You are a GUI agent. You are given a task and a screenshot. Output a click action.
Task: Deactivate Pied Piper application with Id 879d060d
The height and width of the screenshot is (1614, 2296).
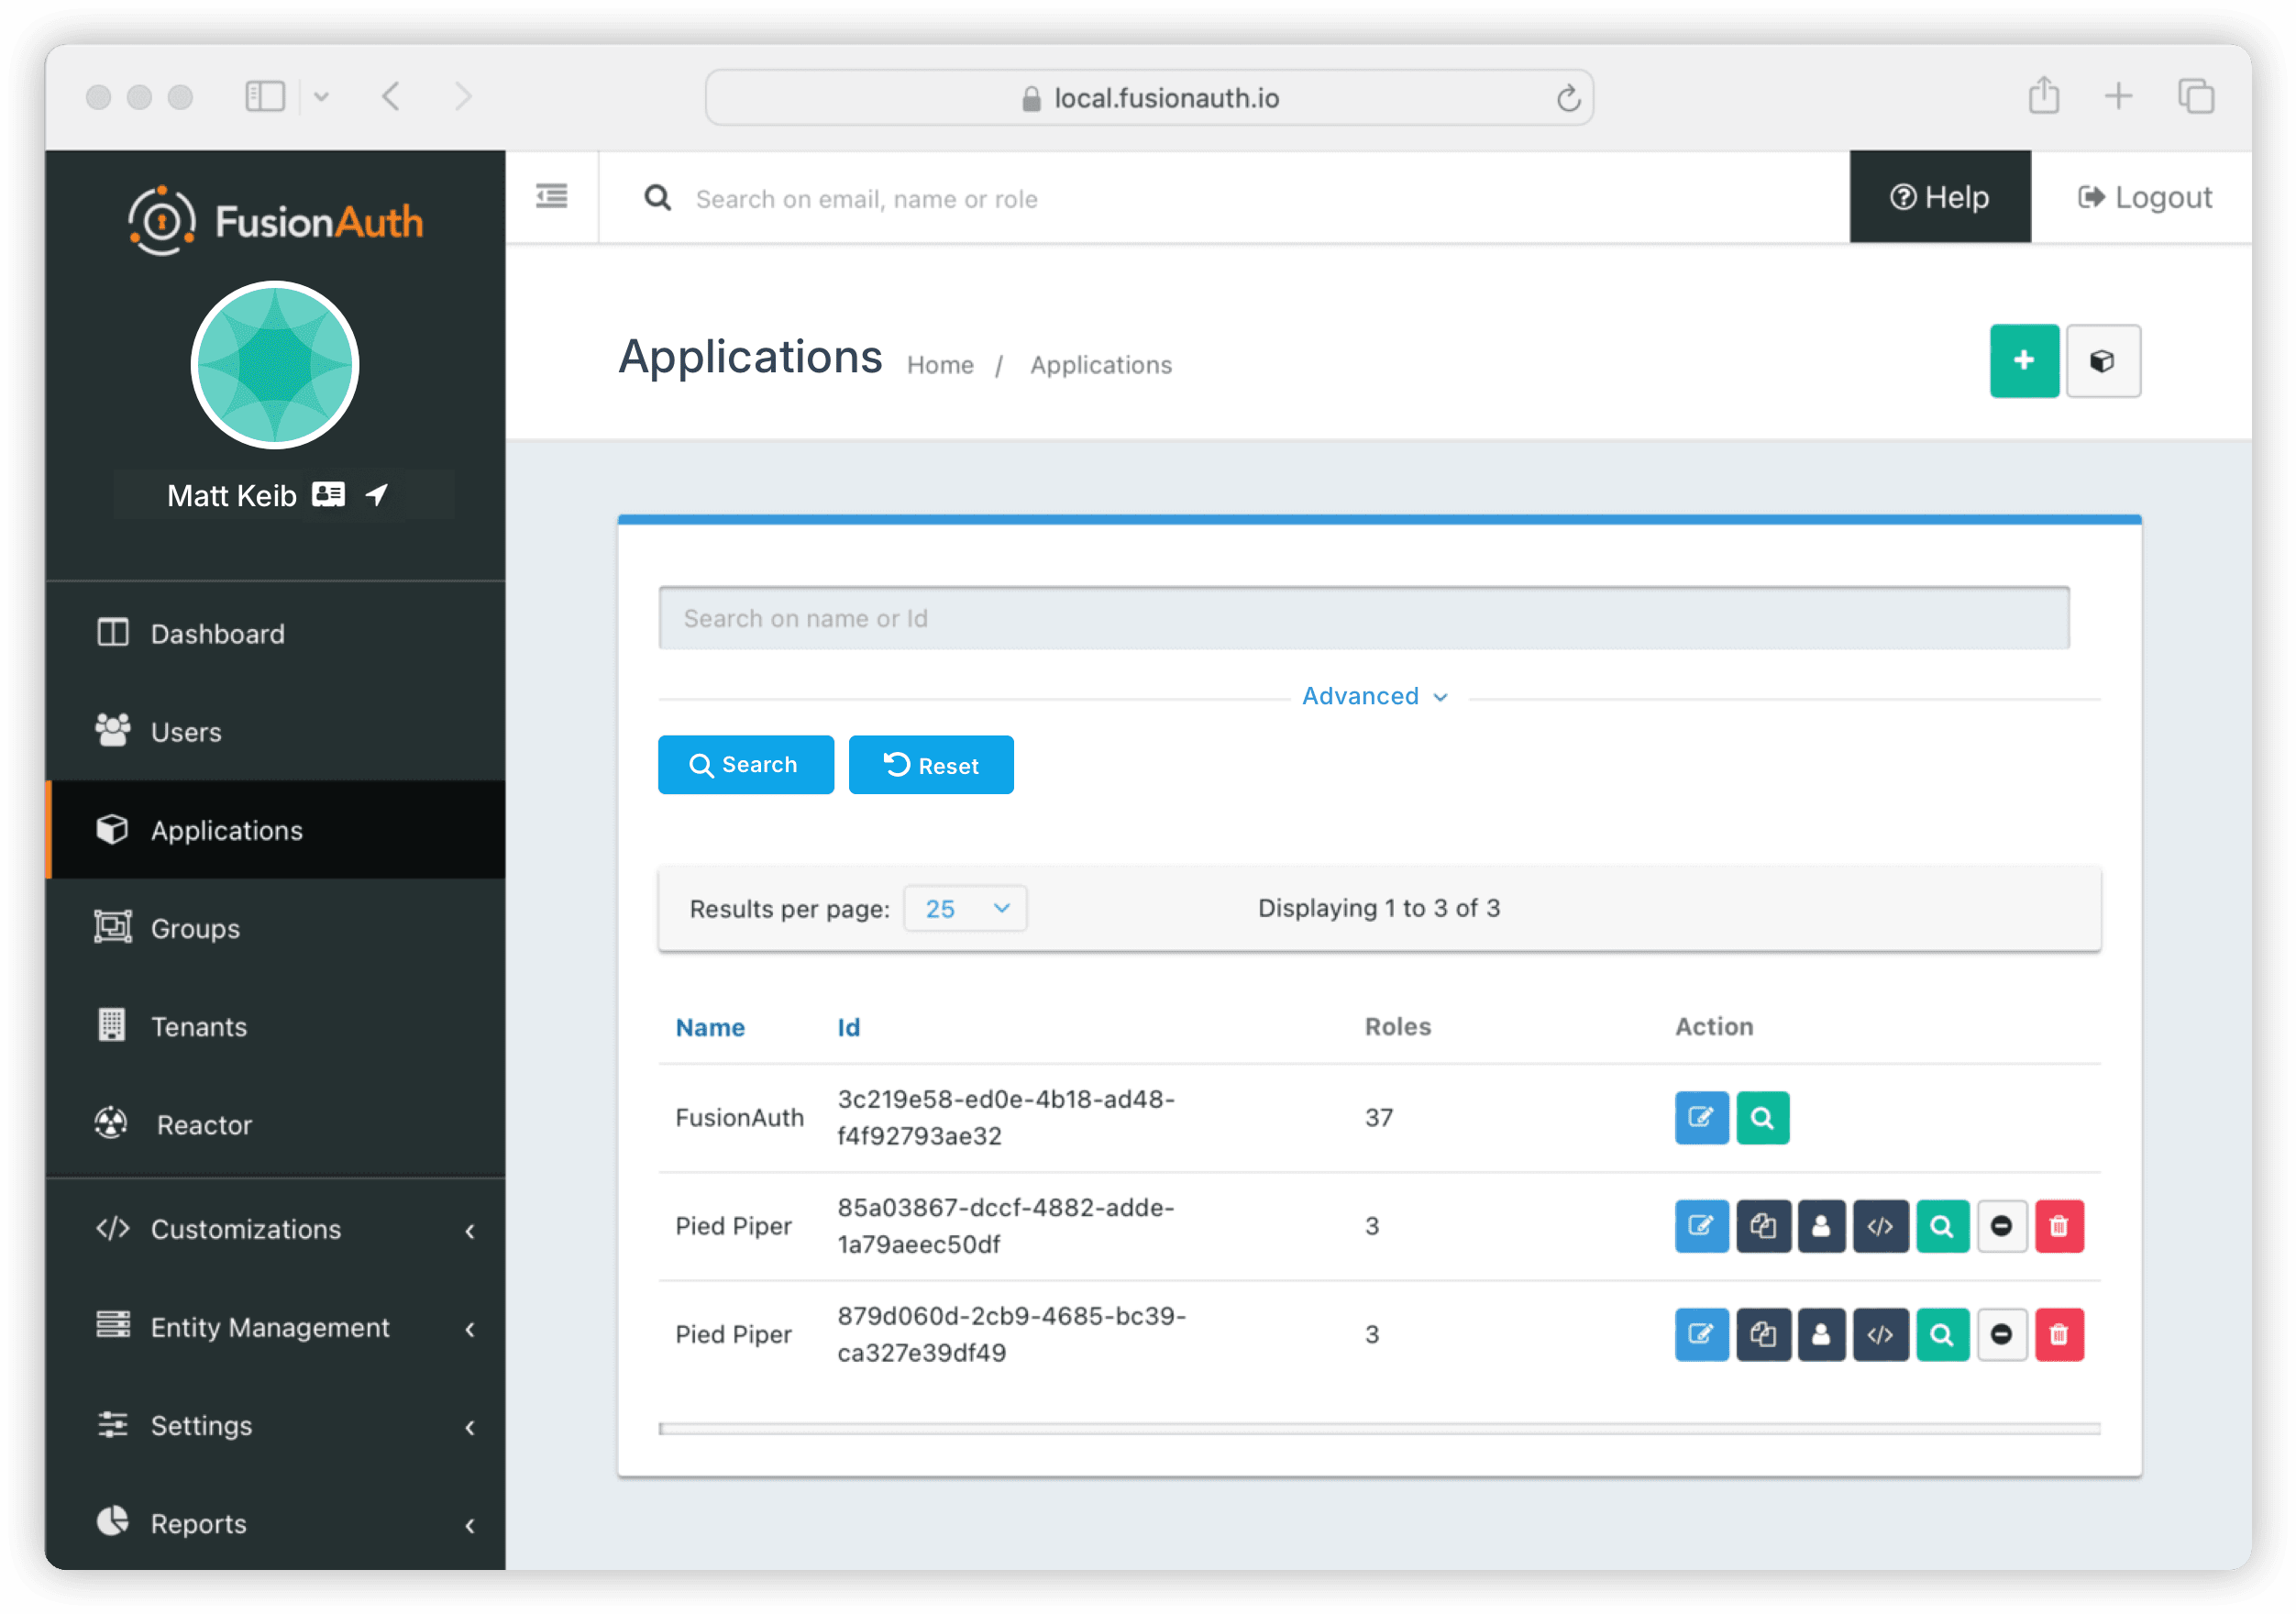[2001, 1334]
